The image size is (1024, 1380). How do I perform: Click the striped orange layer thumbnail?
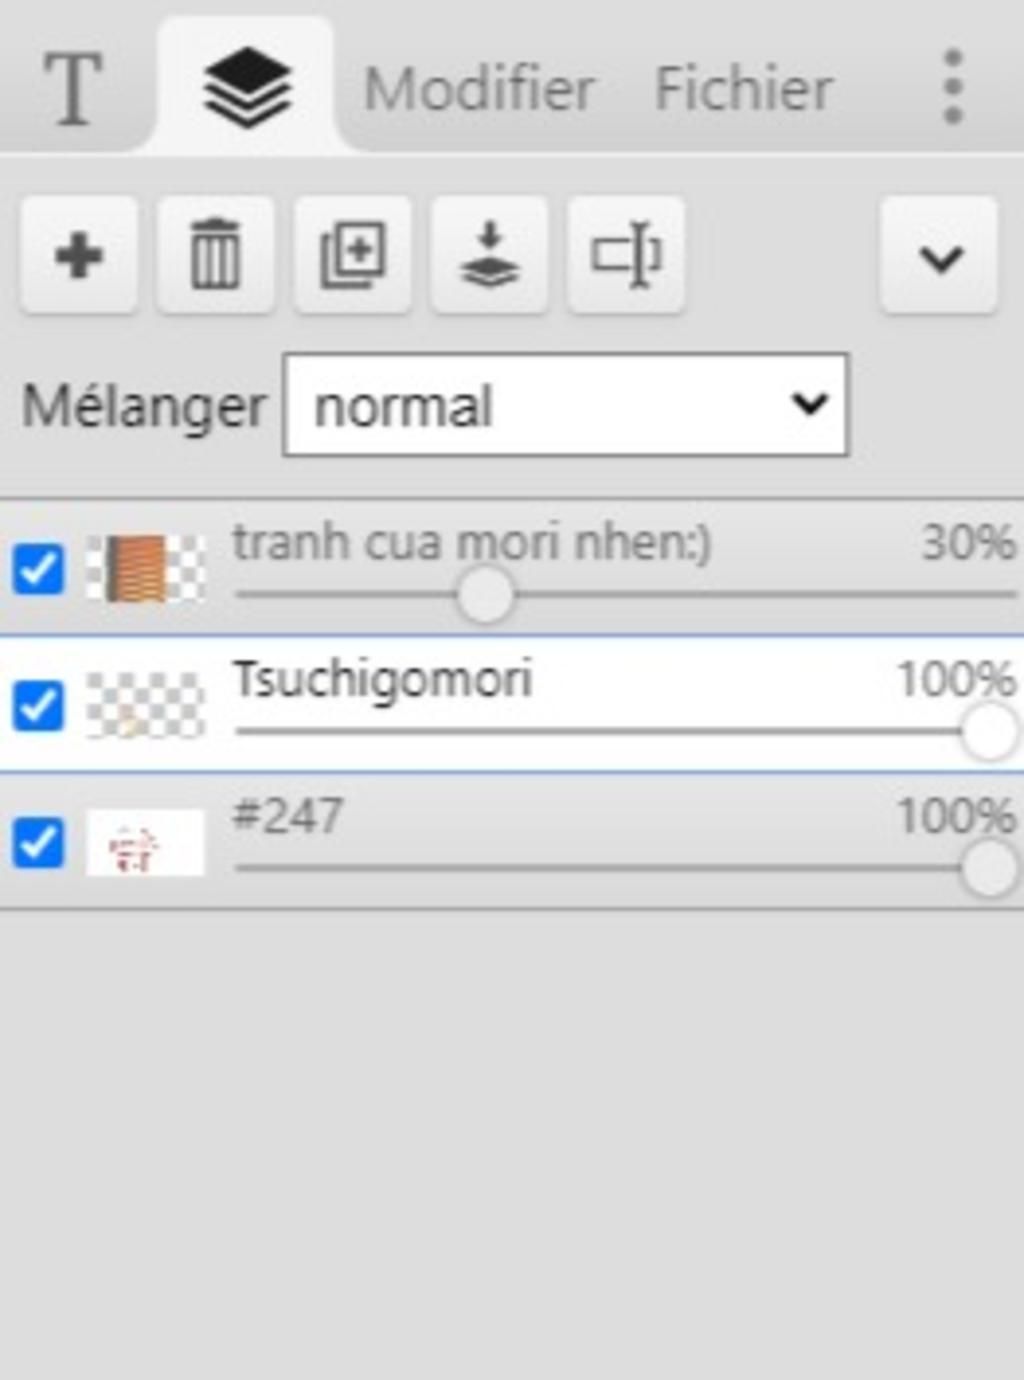(145, 569)
